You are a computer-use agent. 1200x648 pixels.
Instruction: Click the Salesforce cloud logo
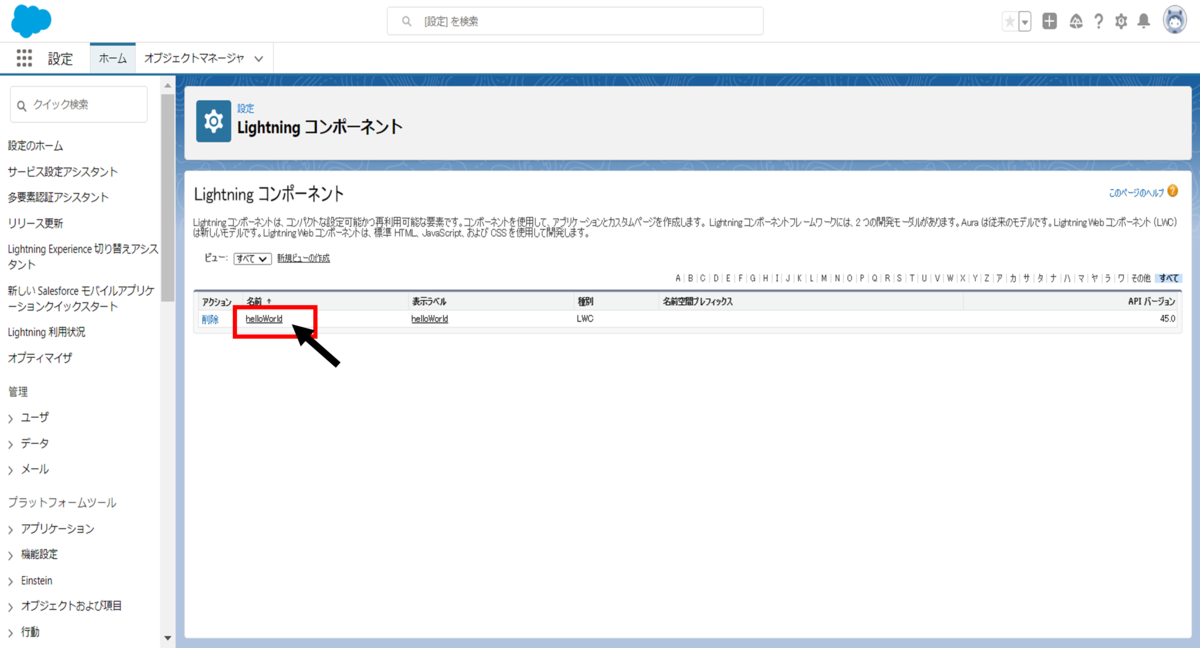32,21
